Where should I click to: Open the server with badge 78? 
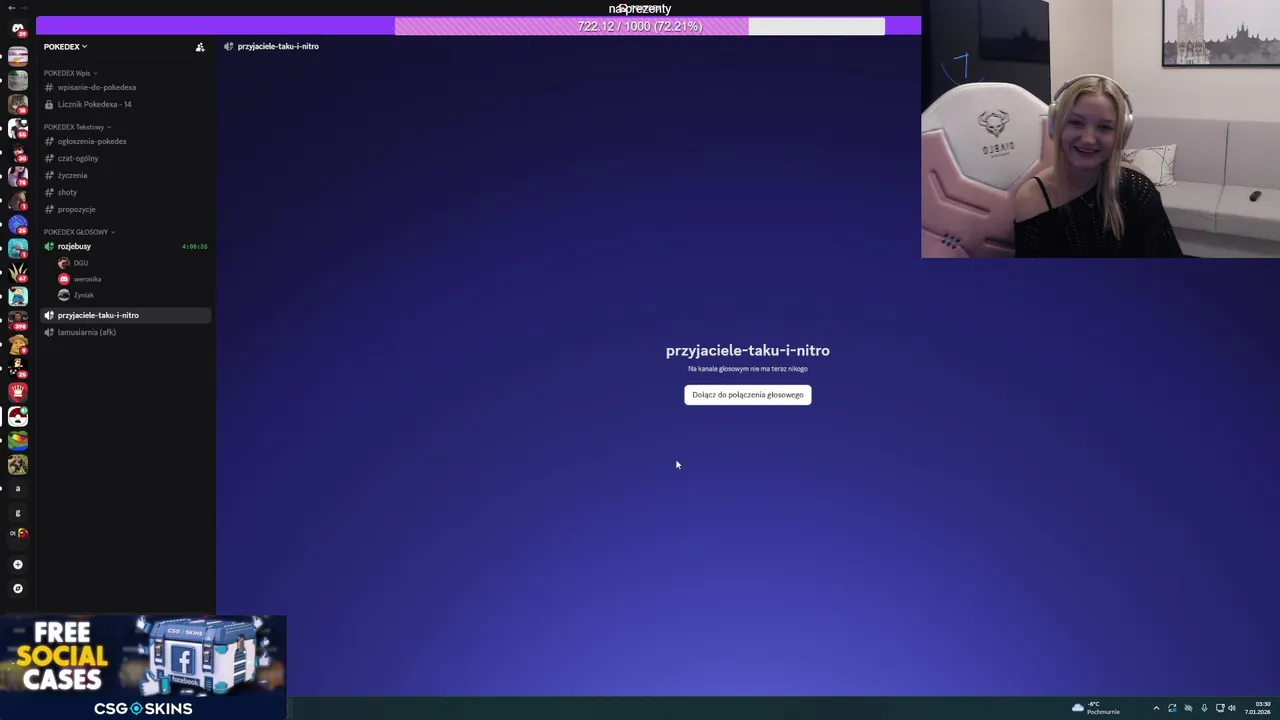coord(18,176)
